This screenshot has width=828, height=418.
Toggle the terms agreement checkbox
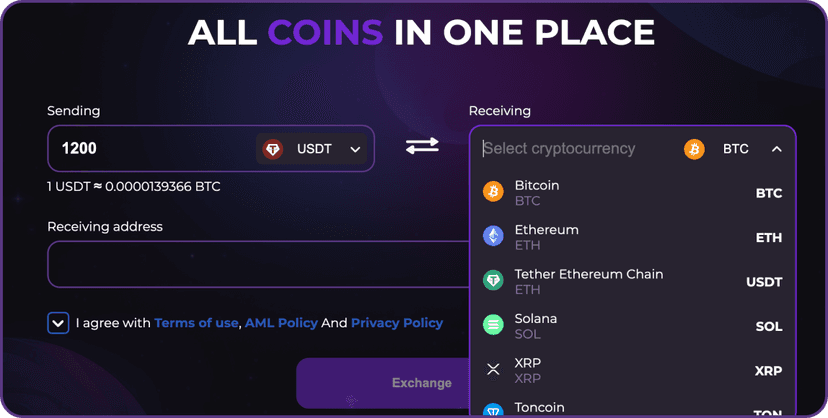coord(58,323)
